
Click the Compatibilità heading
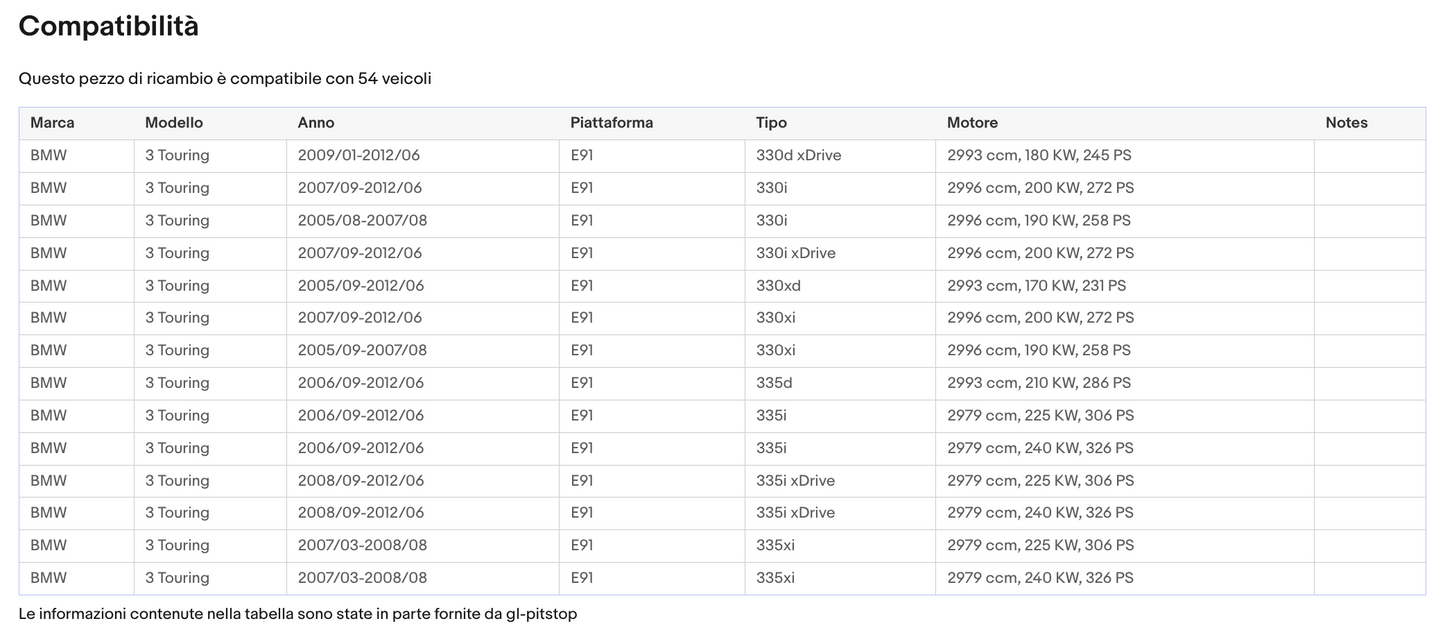click(x=108, y=27)
